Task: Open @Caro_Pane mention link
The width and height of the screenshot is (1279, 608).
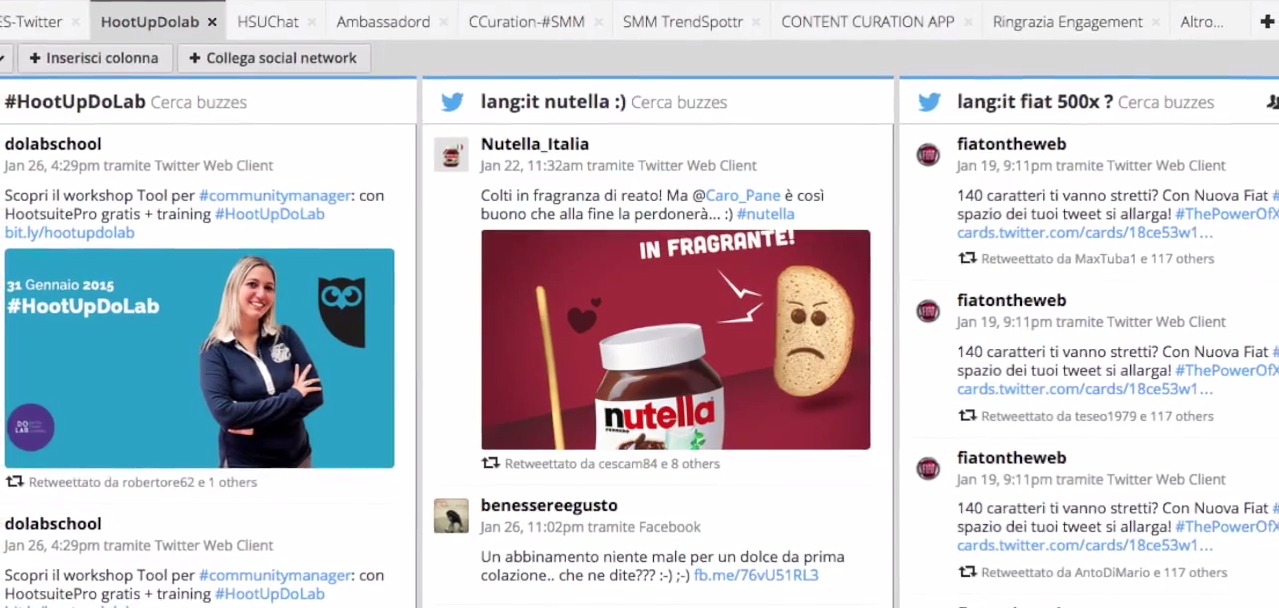Action: pos(745,196)
